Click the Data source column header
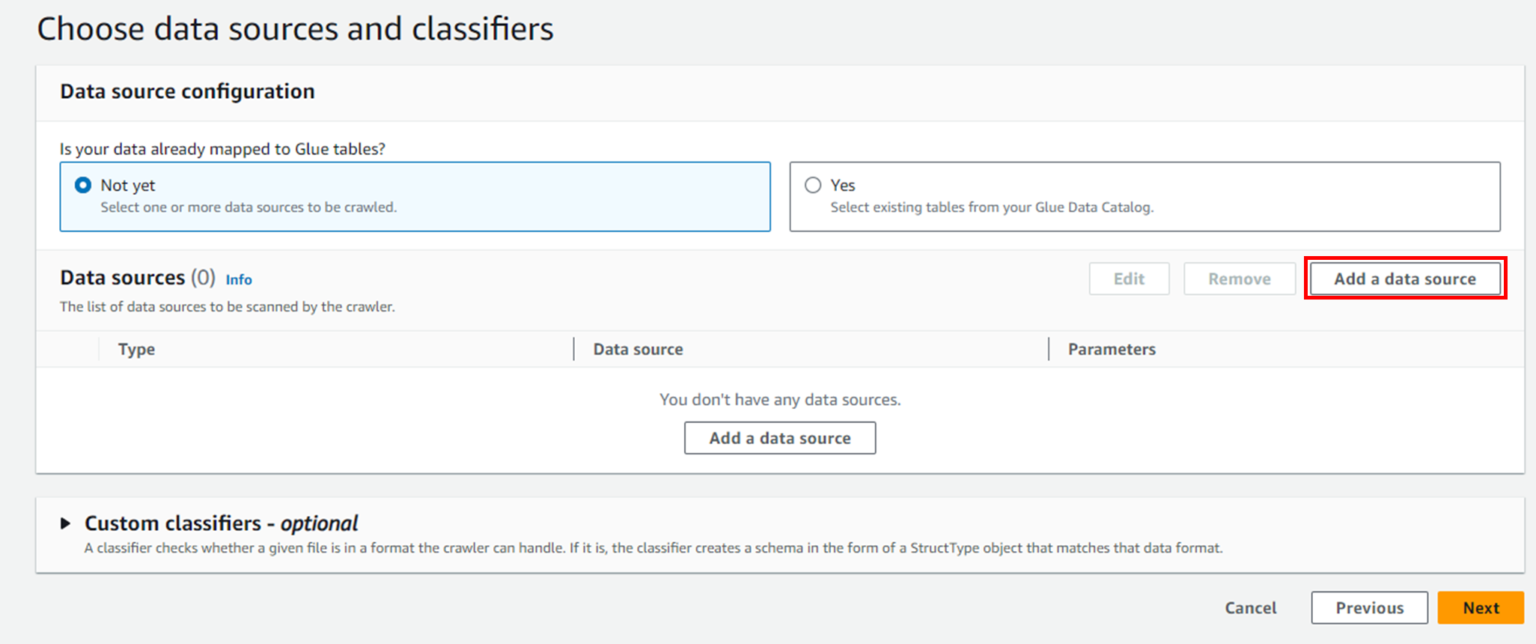Viewport: 1536px width, 644px height. (638, 350)
